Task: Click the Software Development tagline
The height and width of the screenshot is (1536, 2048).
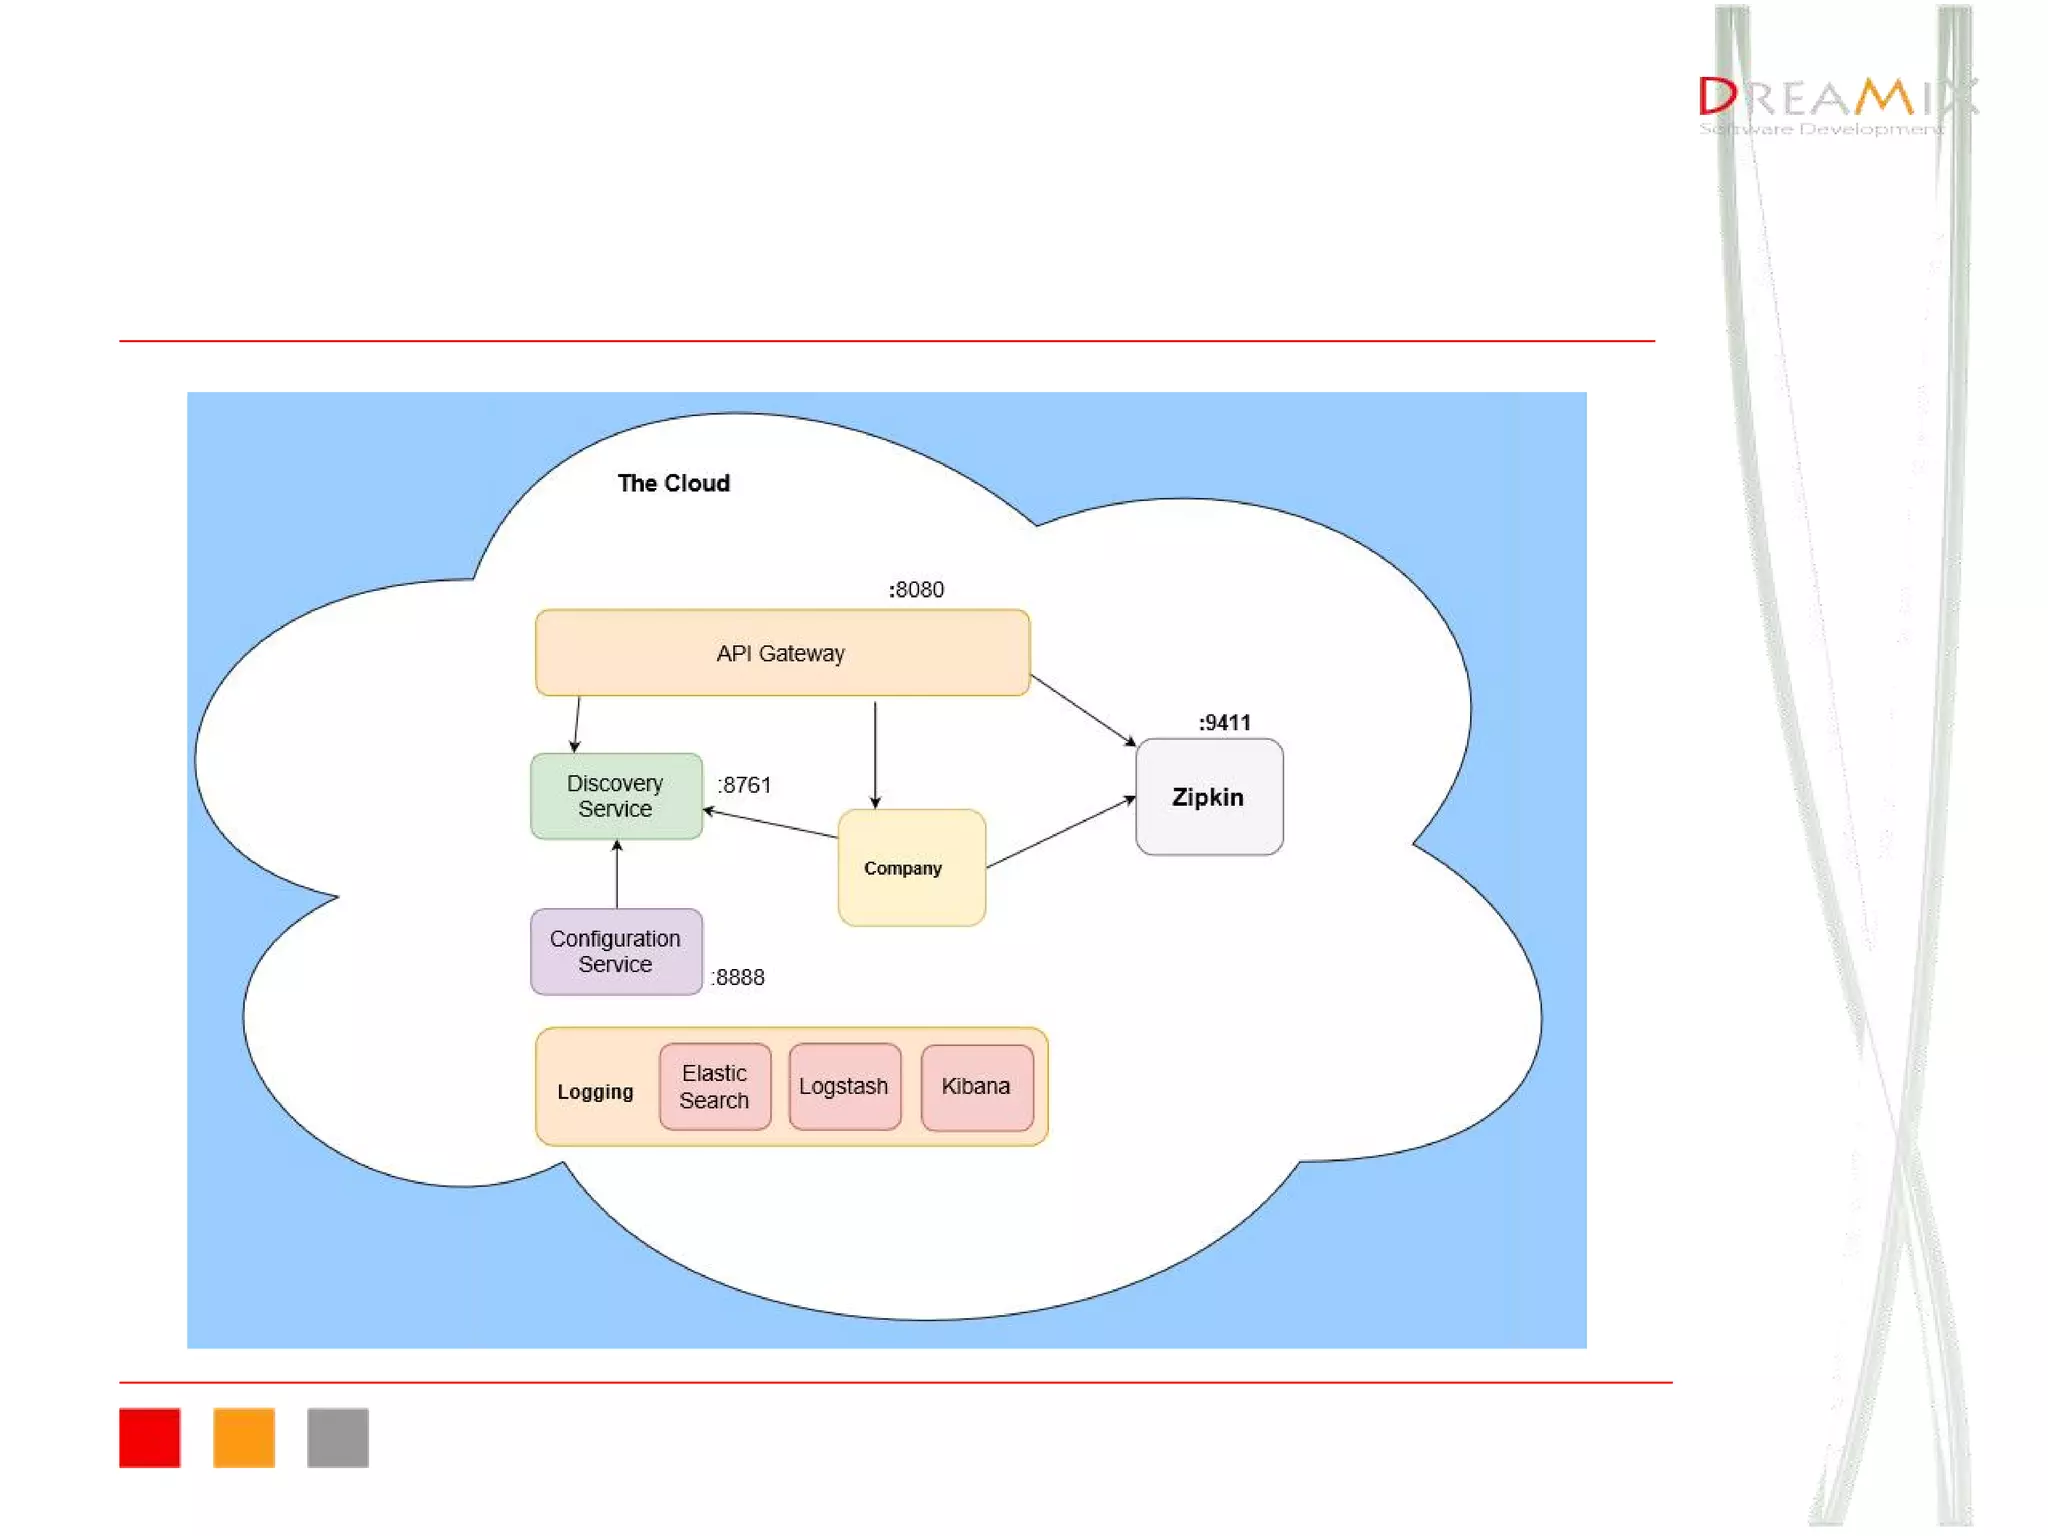Action: 1820,129
